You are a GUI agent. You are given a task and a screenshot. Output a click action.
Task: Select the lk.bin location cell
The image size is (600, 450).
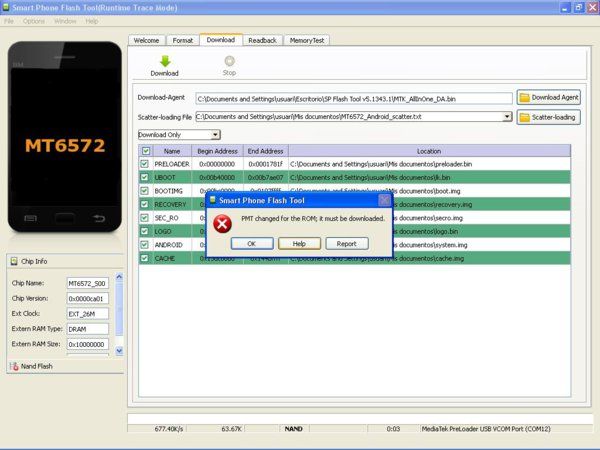coord(429,178)
